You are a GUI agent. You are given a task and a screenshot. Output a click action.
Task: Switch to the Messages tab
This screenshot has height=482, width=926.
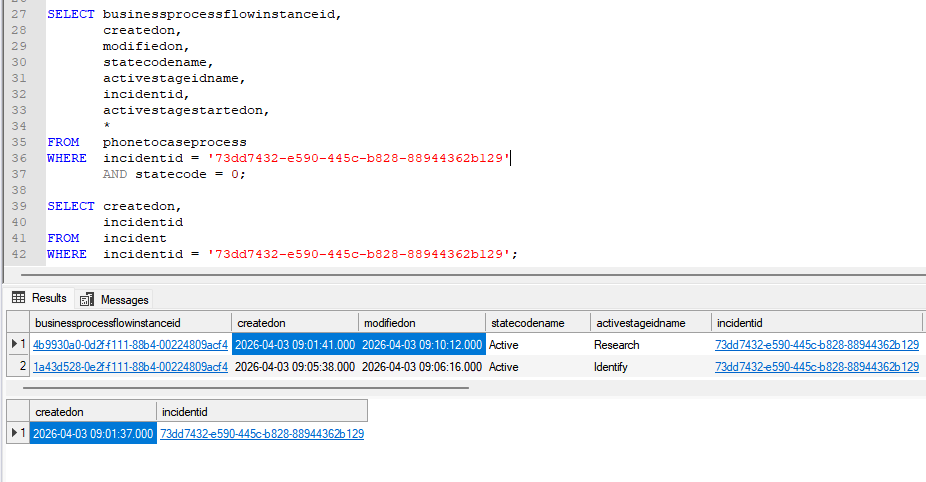point(123,299)
